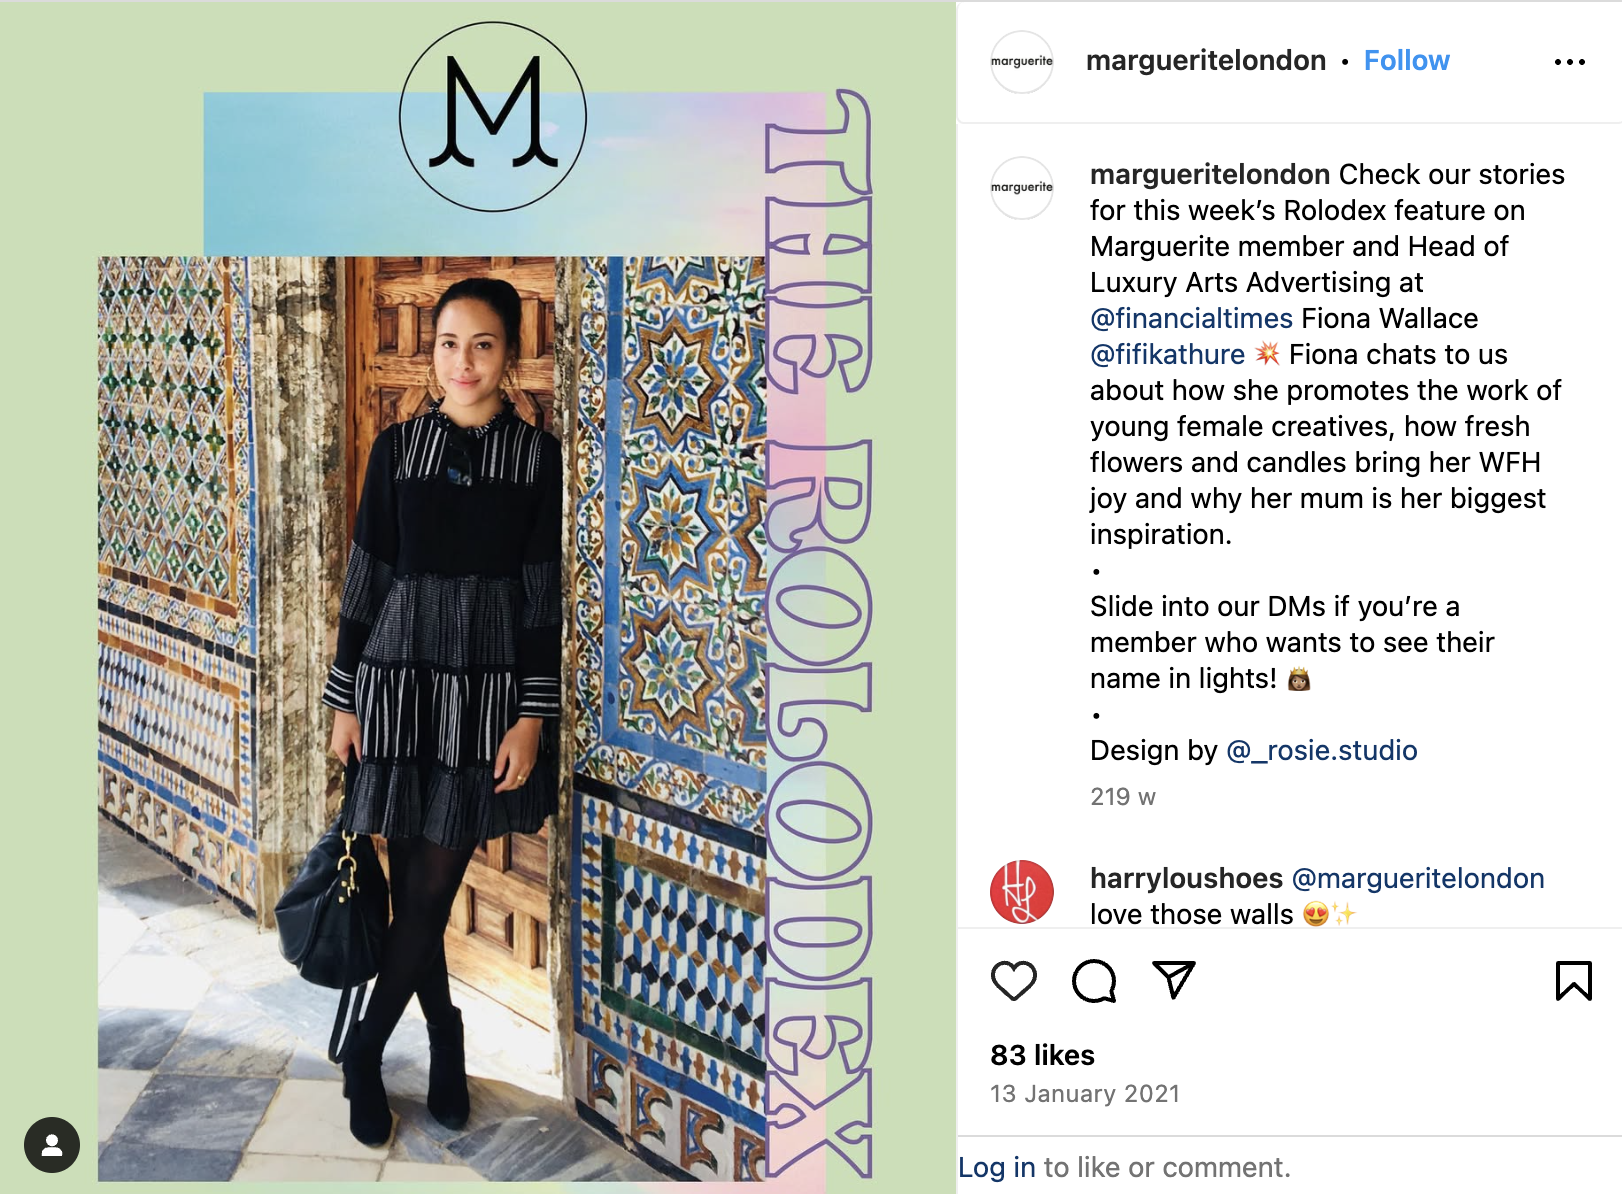Open marguerite profile picture in the header

point(1022,62)
